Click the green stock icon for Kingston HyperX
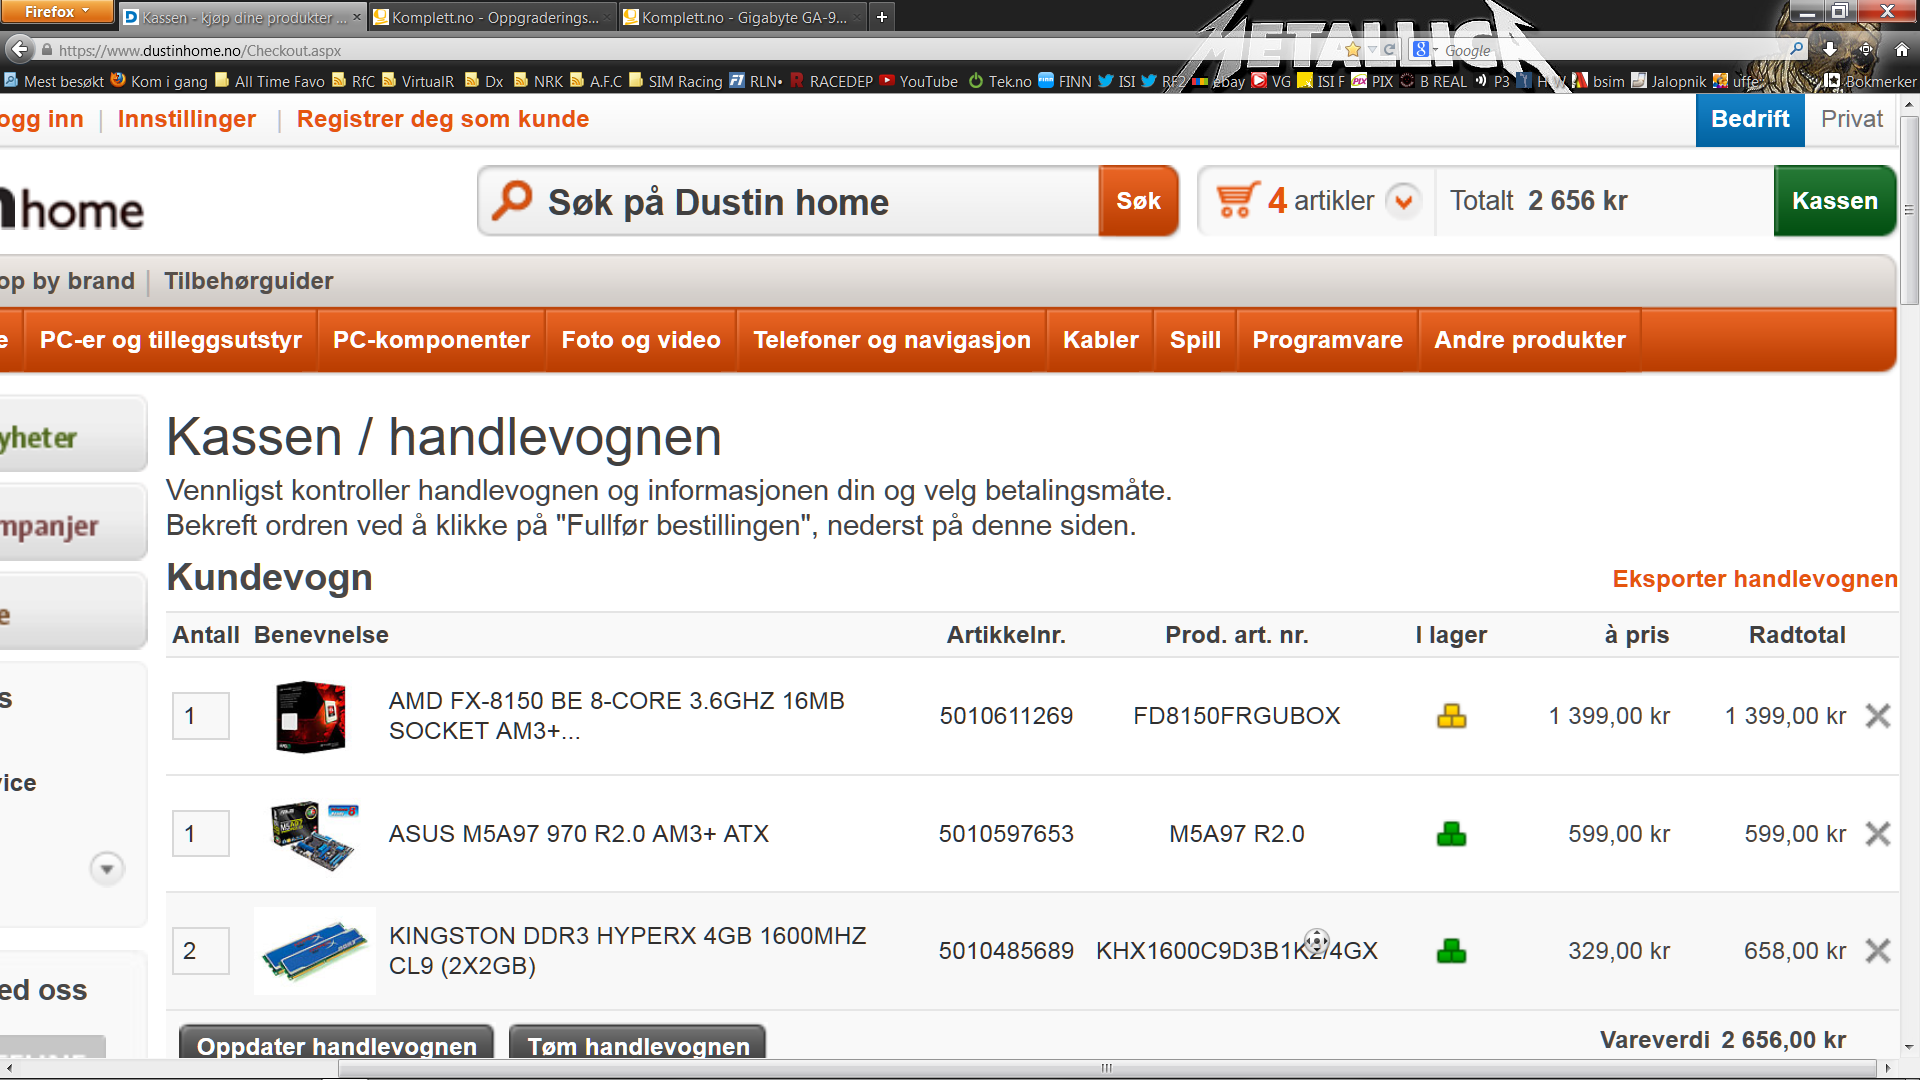1920x1080 pixels. (1451, 951)
